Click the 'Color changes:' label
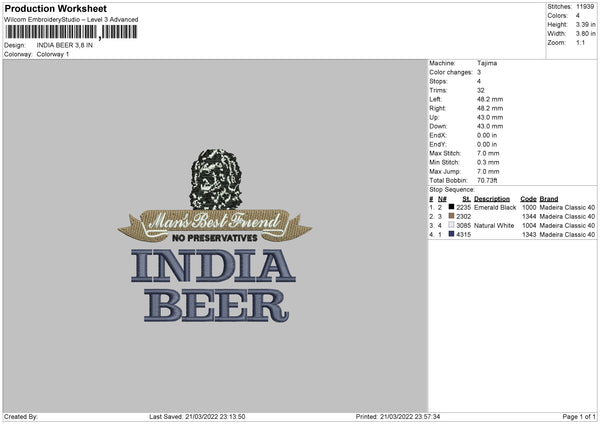Image resolution: width=600 pixels, height=424 pixels. tap(451, 72)
